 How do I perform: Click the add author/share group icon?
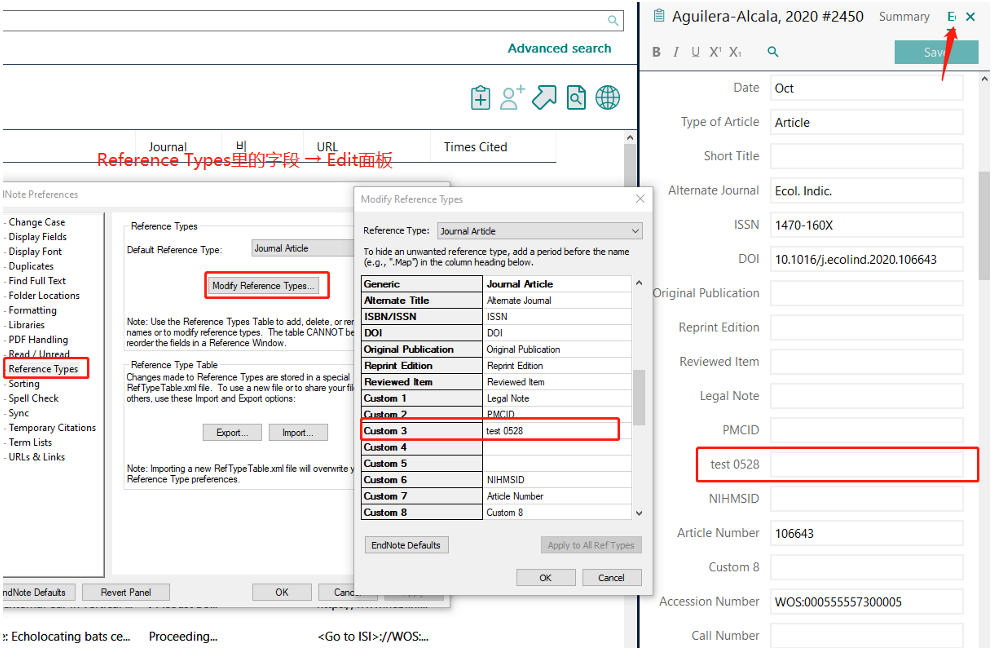(513, 98)
